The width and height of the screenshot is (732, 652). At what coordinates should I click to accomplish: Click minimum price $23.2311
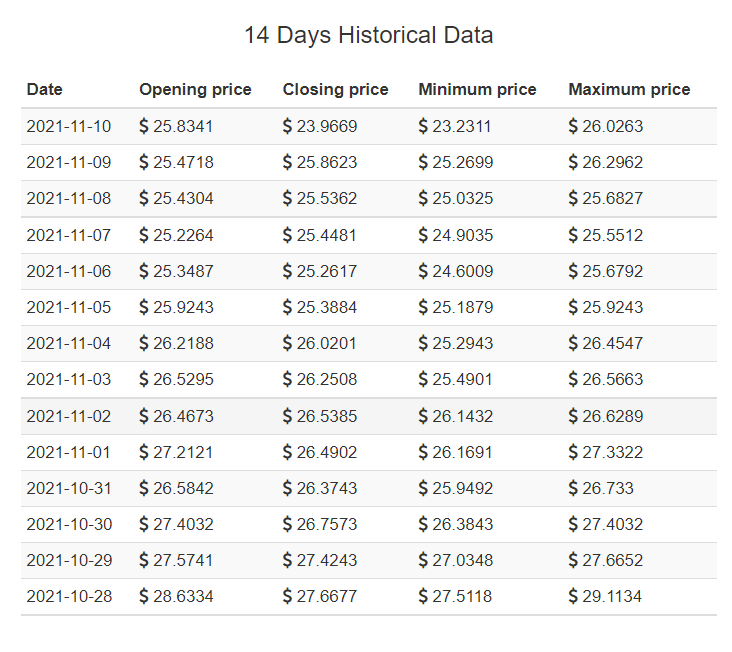click(x=456, y=127)
